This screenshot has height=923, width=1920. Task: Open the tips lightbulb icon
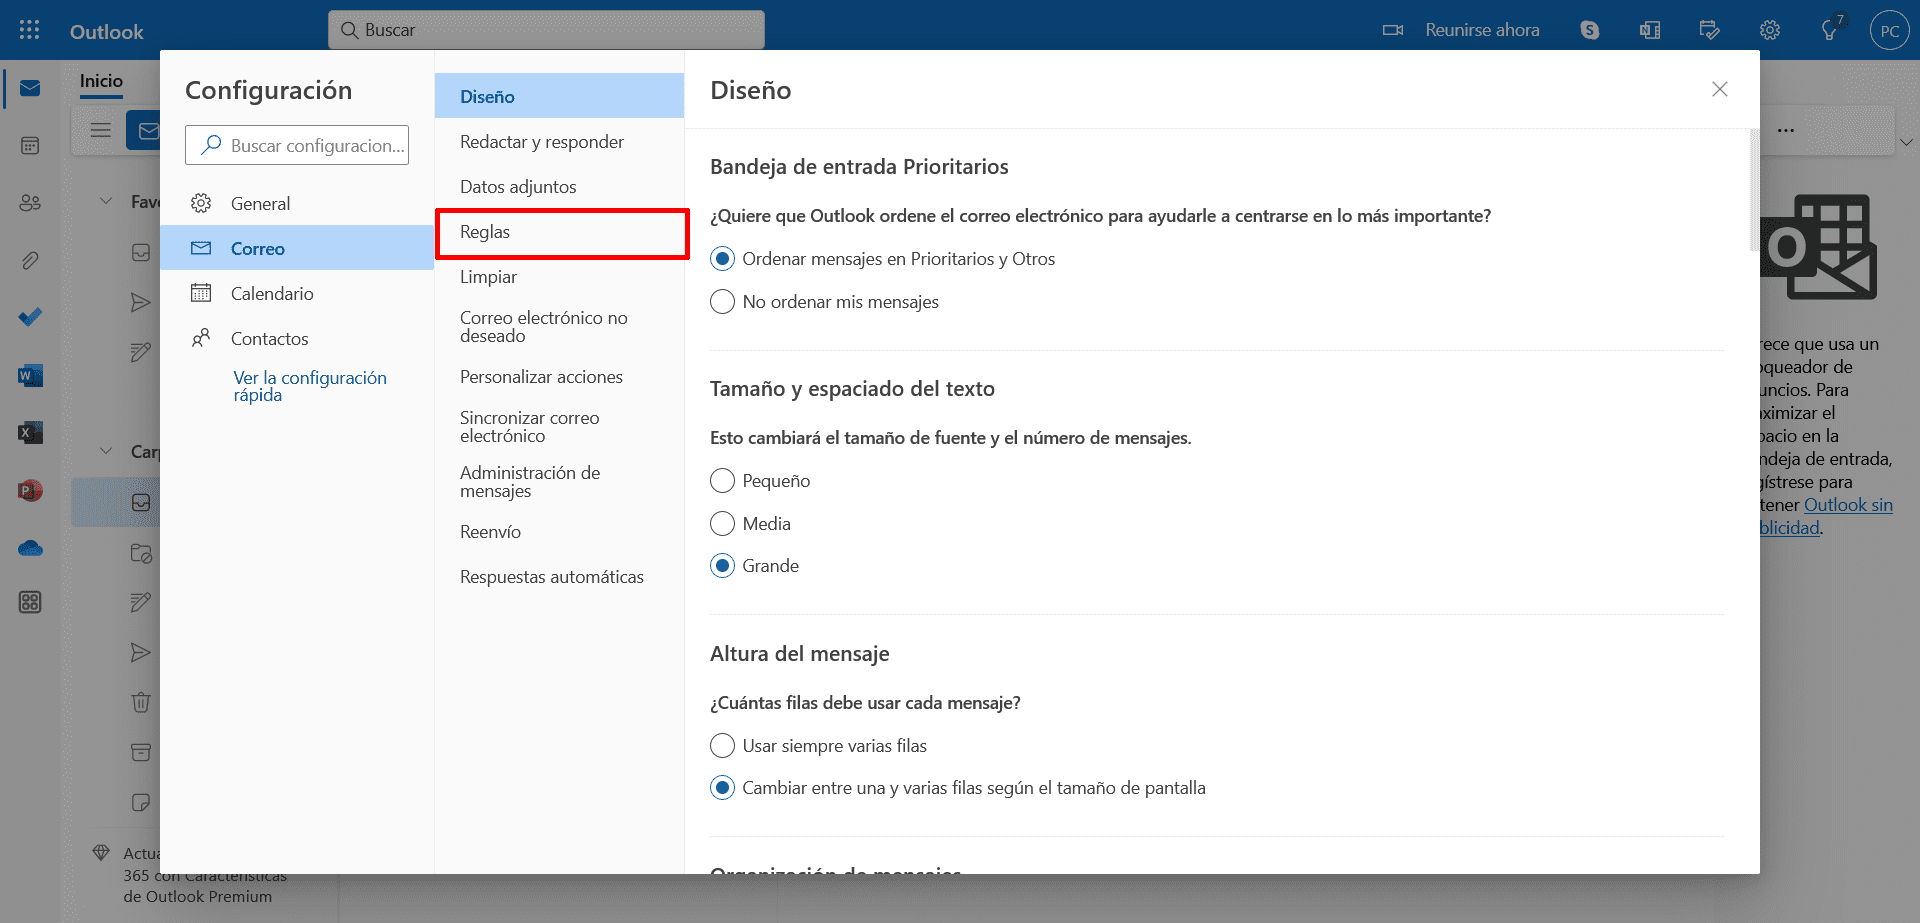[1830, 30]
